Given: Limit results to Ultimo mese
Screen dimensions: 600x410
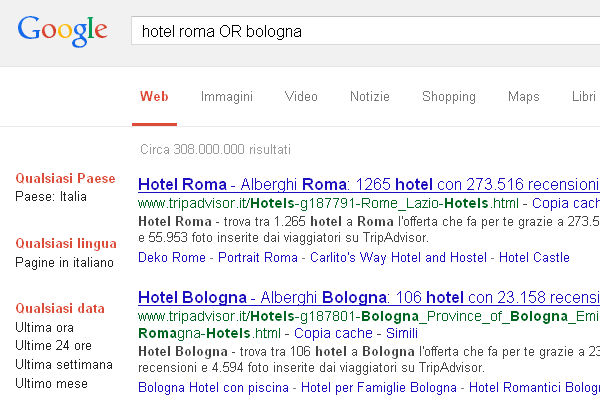Looking at the screenshot, I should tap(50, 383).
